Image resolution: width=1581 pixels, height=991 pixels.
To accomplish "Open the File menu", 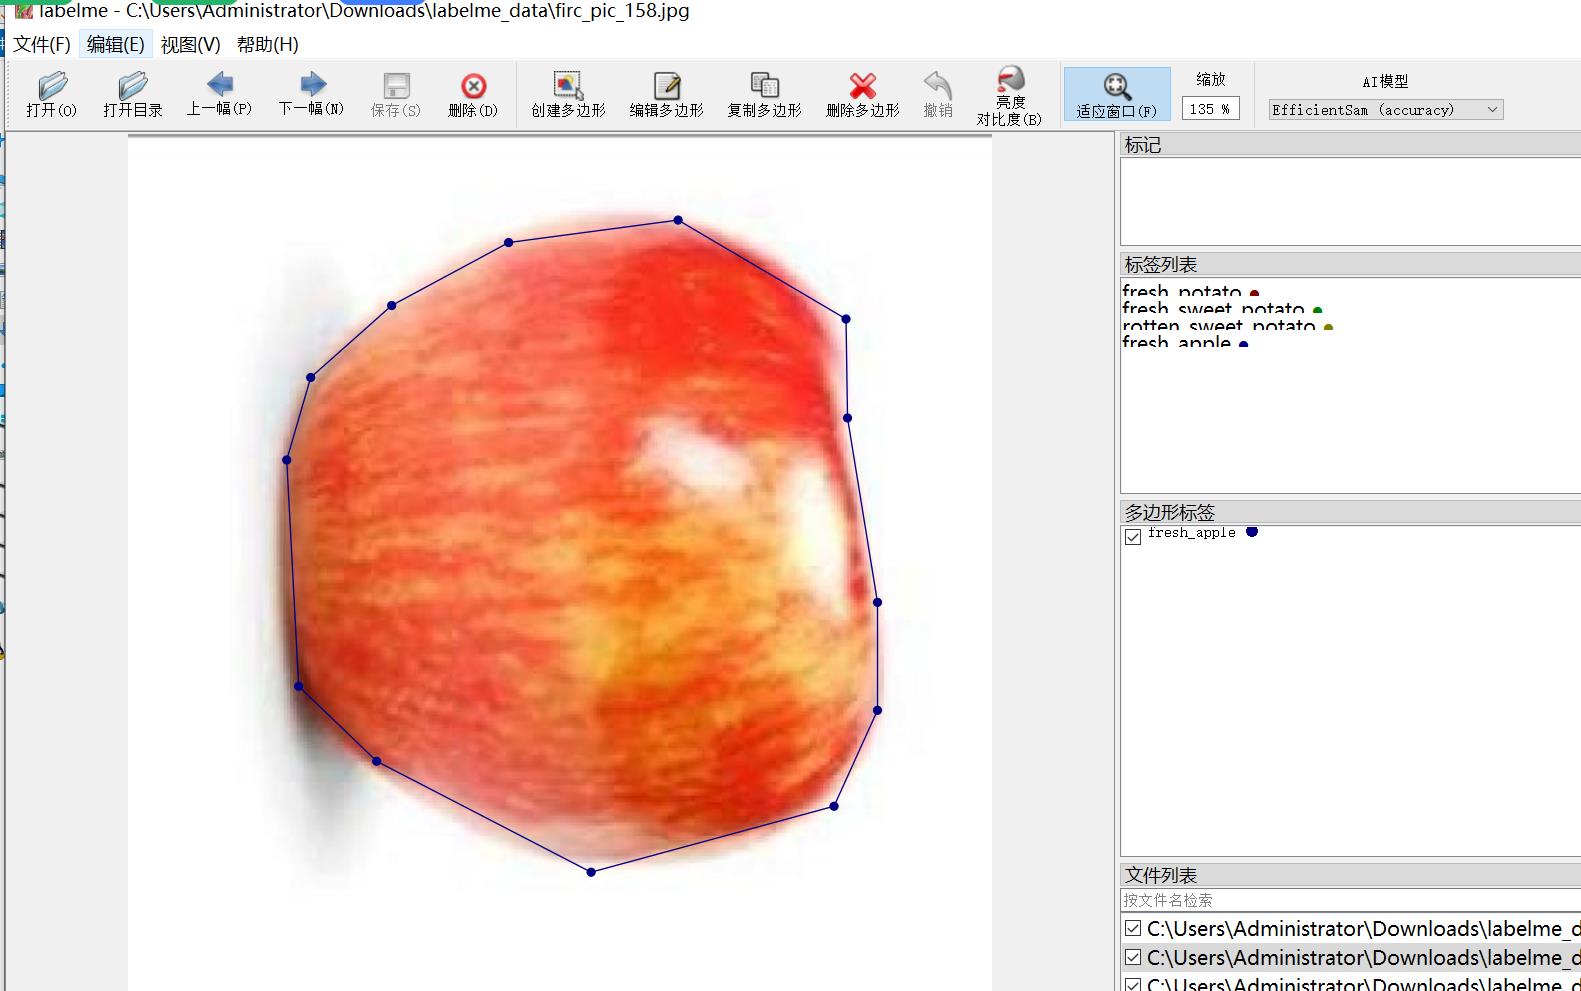I will (41, 45).
